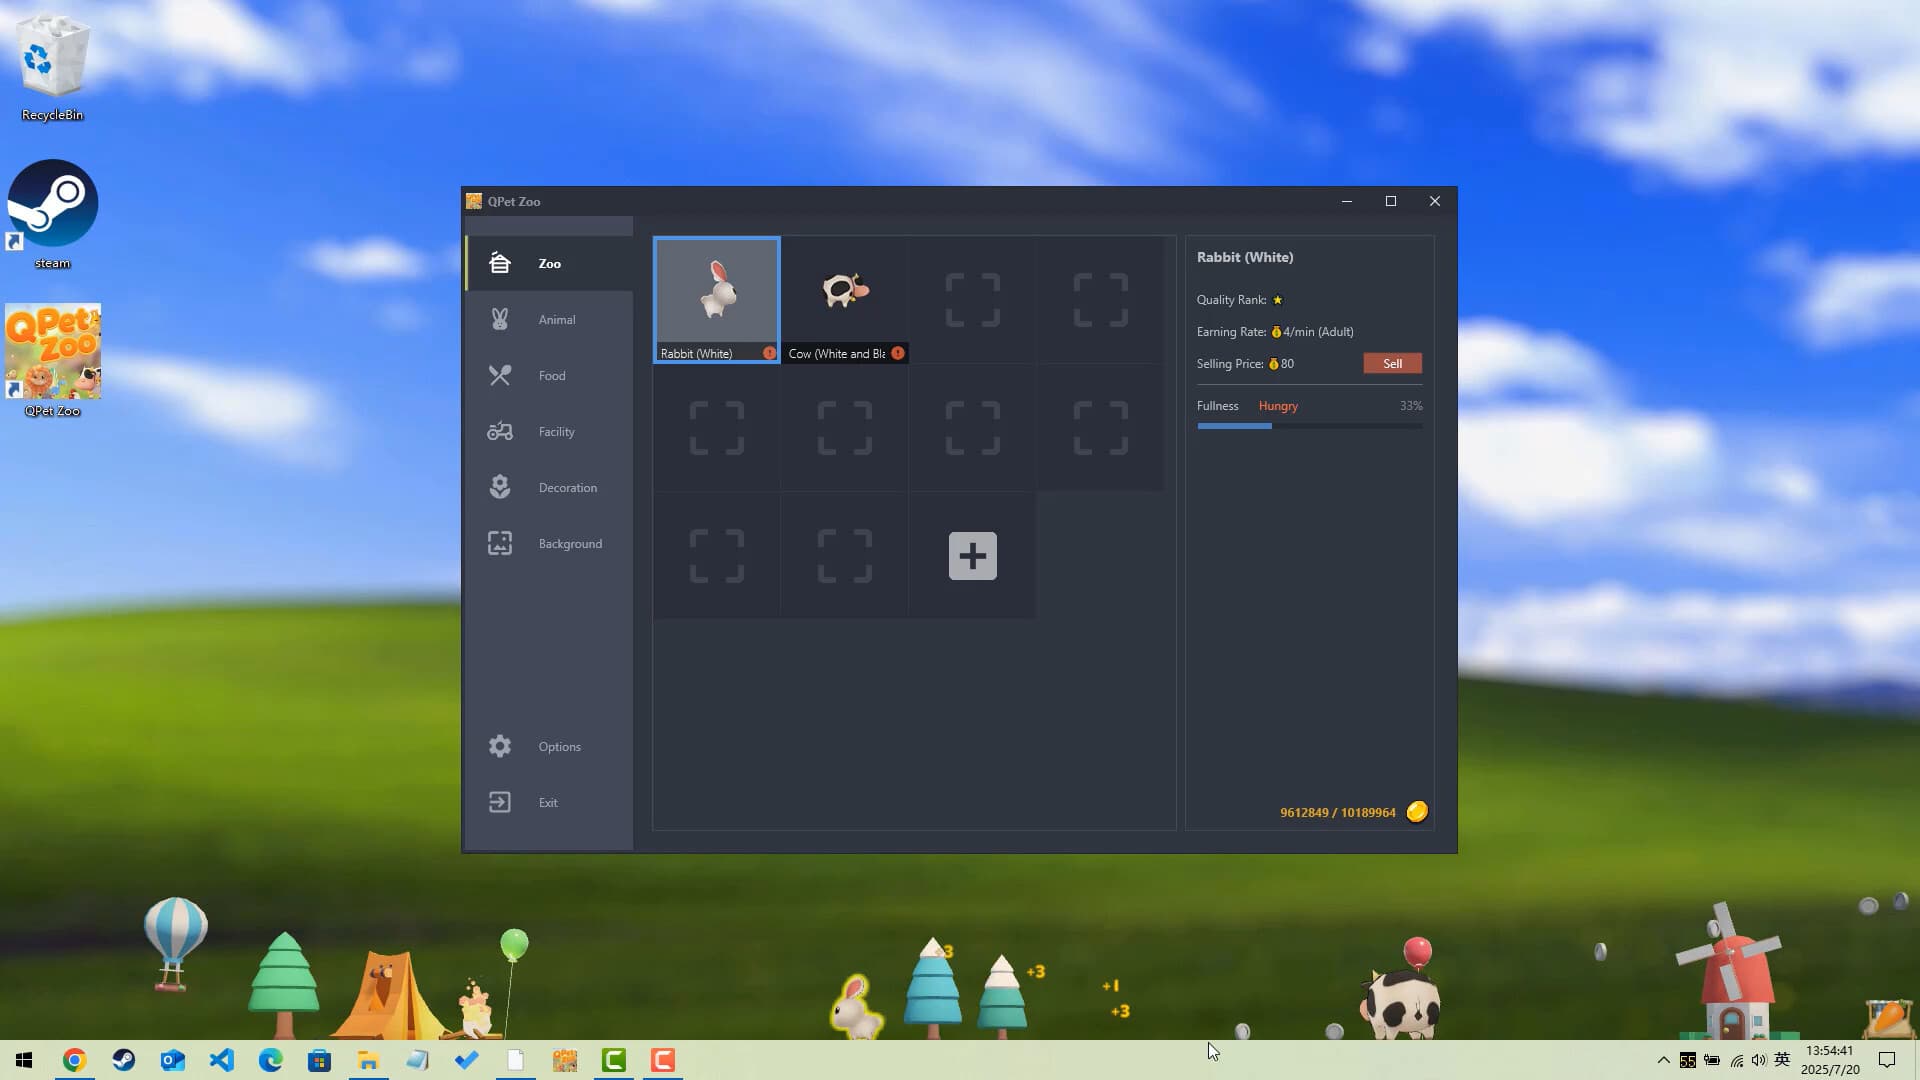The image size is (1920, 1080).
Task: Click the hungry alert badge on Rabbit (White)
Action: click(x=769, y=353)
